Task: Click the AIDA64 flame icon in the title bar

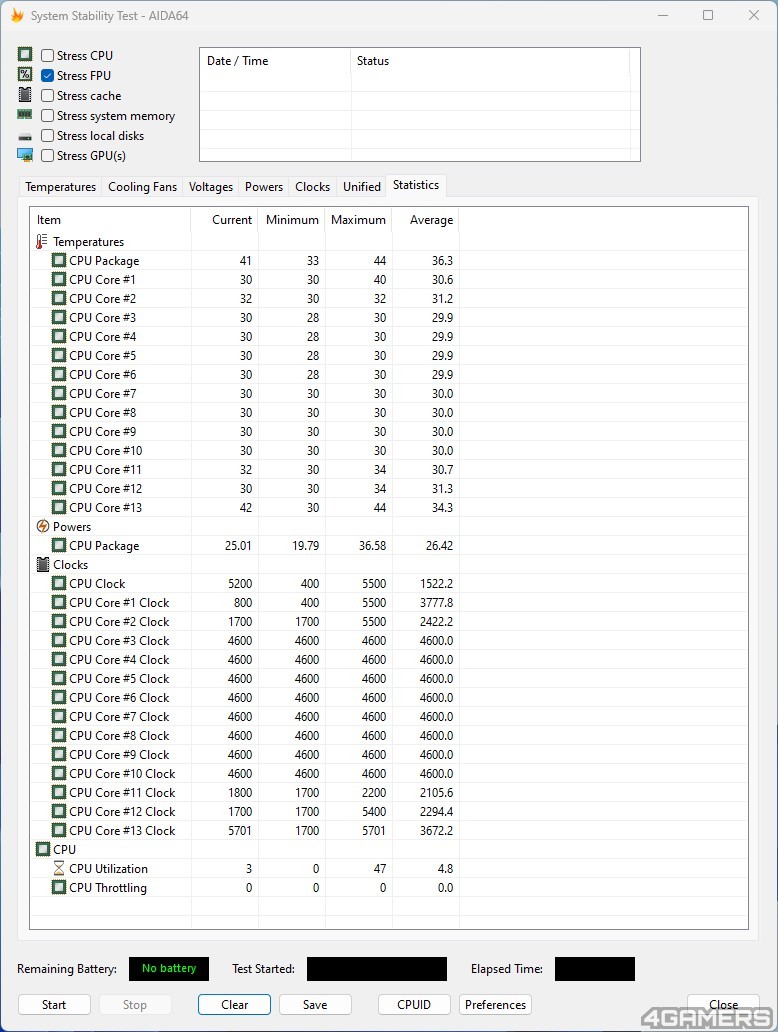Action: click(17, 15)
